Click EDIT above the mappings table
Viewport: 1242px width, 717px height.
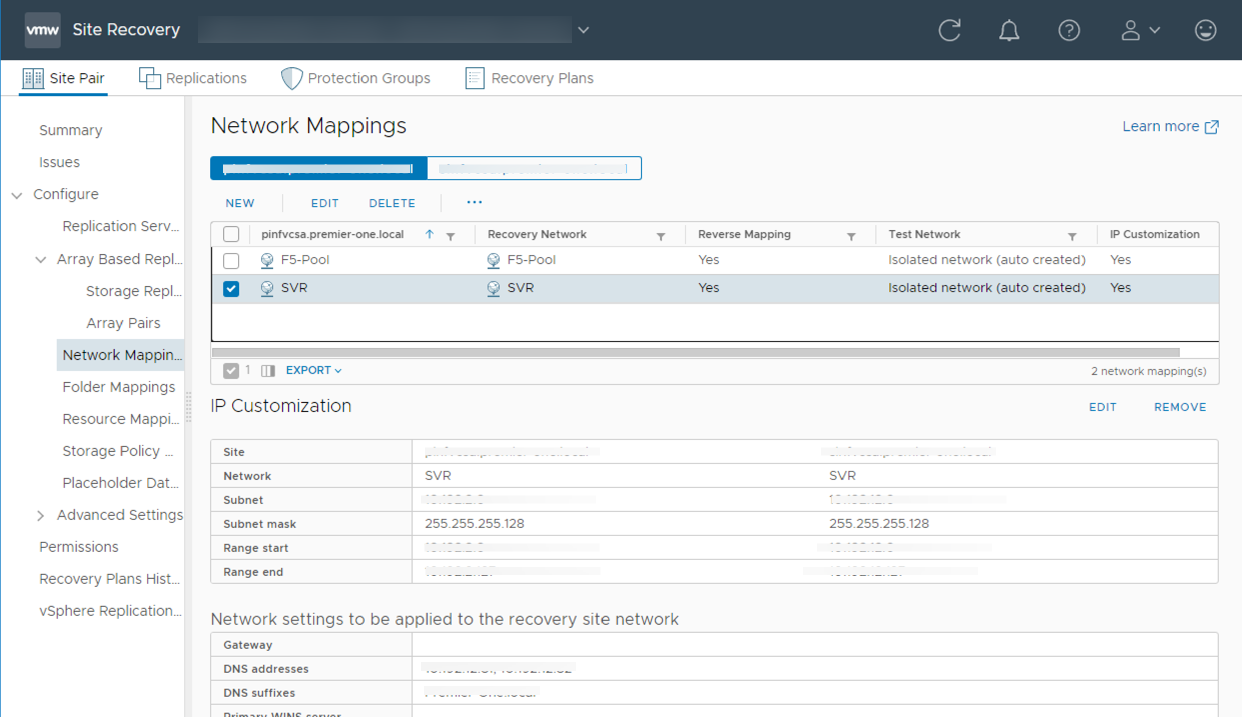(325, 203)
